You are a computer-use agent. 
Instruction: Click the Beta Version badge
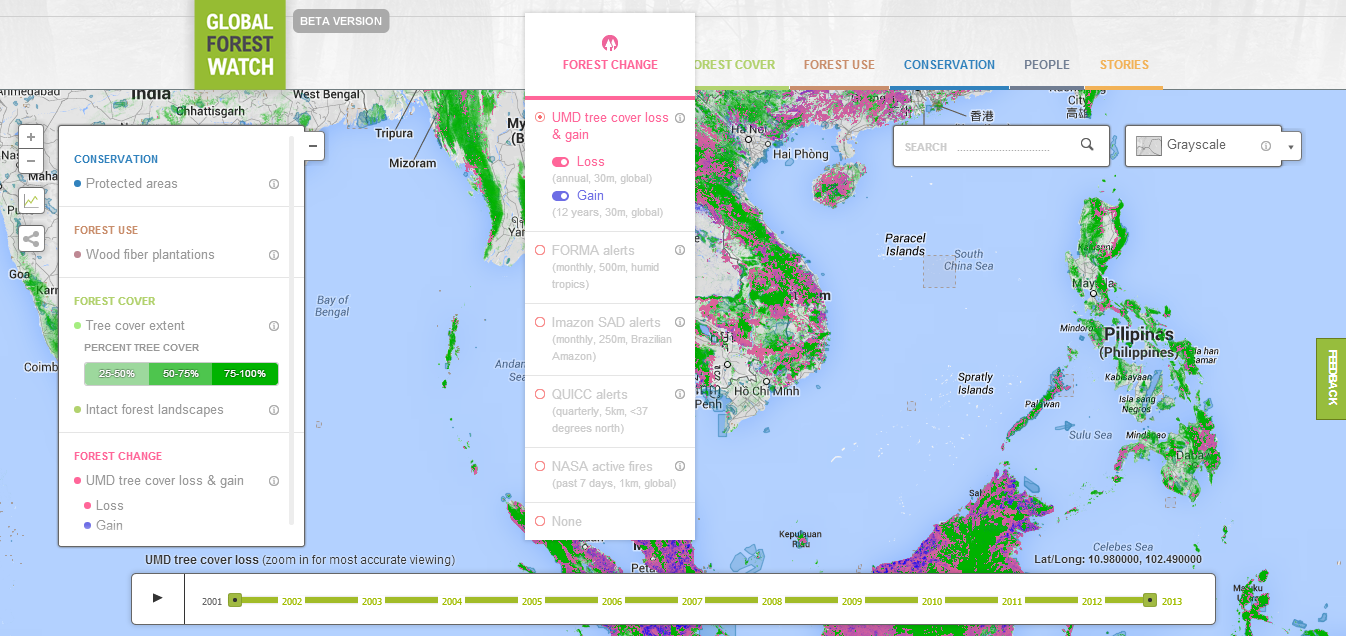[x=341, y=21]
